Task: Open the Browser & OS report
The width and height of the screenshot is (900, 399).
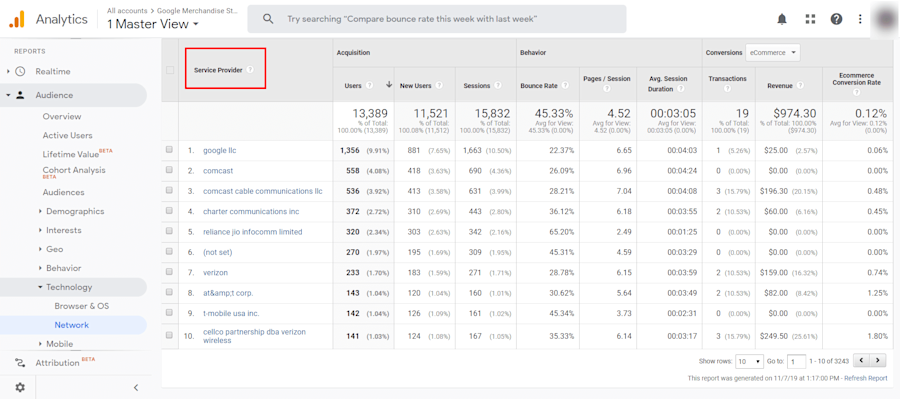Action: coord(82,306)
